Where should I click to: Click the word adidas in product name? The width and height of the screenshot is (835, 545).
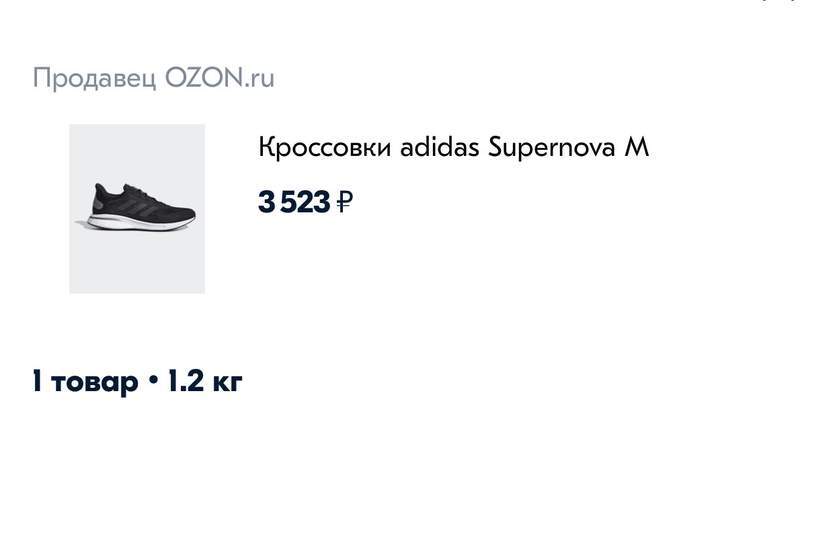click(439, 148)
